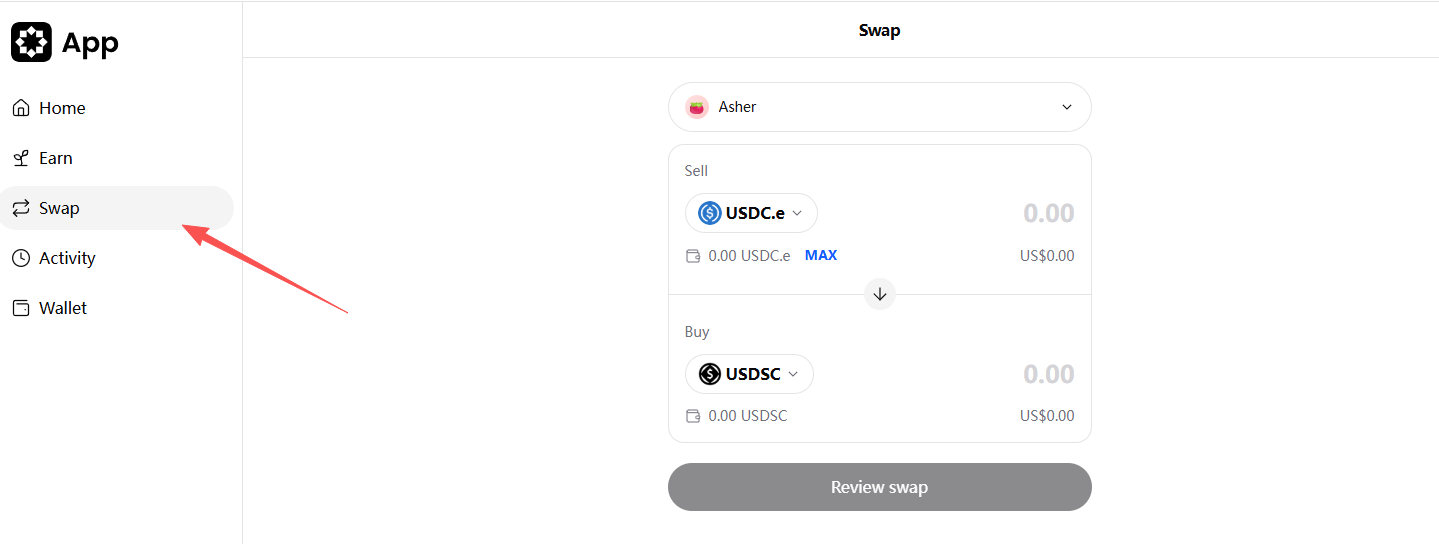This screenshot has width=1439, height=544.
Task: Click the App logo icon
Action: (31, 42)
